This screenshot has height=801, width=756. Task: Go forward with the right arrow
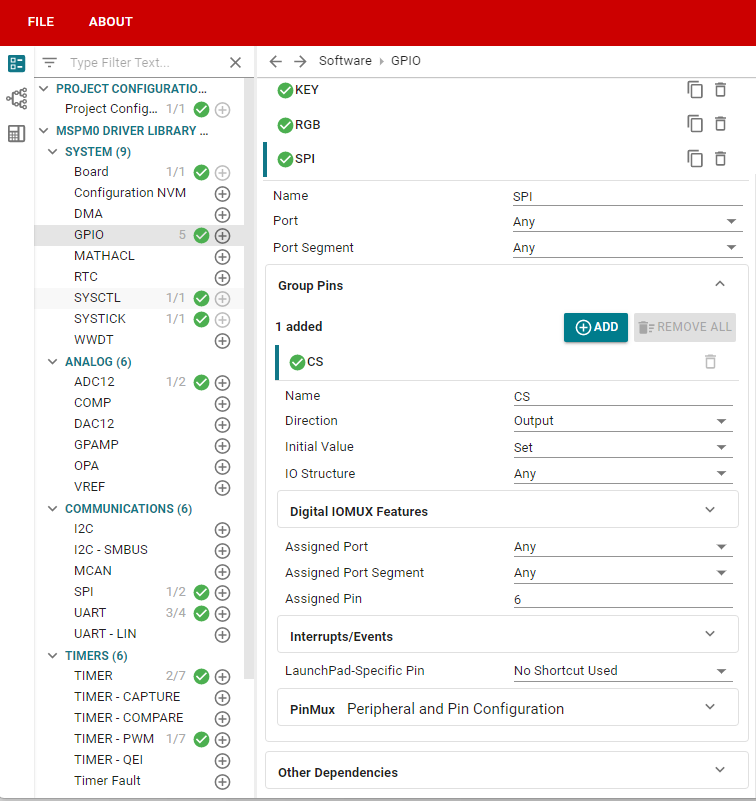click(x=300, y=61)
